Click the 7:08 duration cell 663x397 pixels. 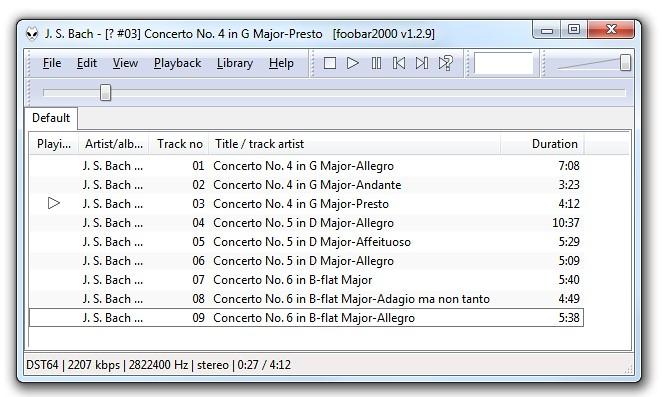point(569,166)
